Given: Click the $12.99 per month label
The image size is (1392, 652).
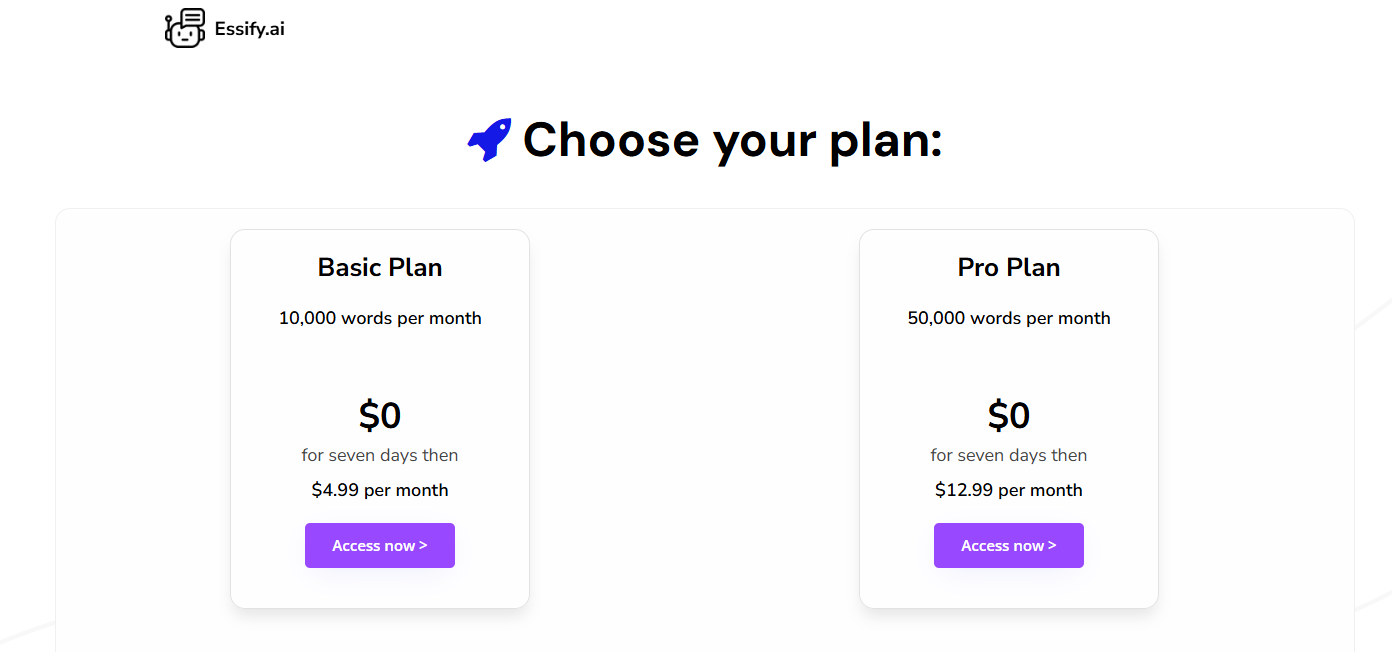Looking at the screenshot, I should point(1009,490).
